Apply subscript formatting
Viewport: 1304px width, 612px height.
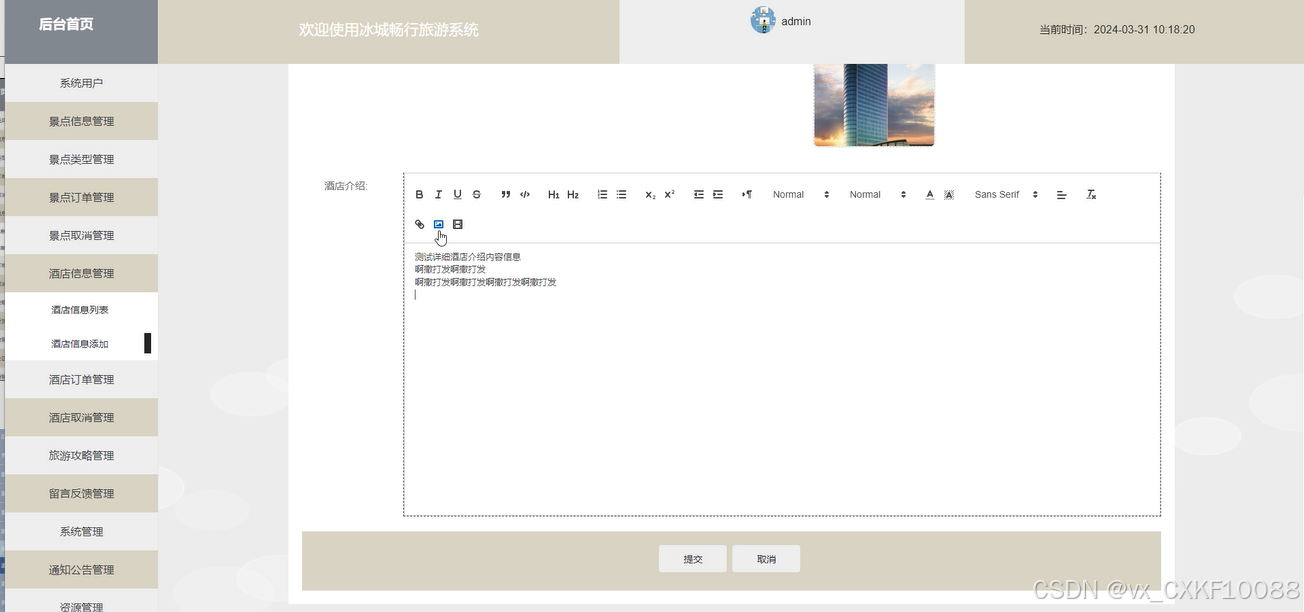click(650, 195)
